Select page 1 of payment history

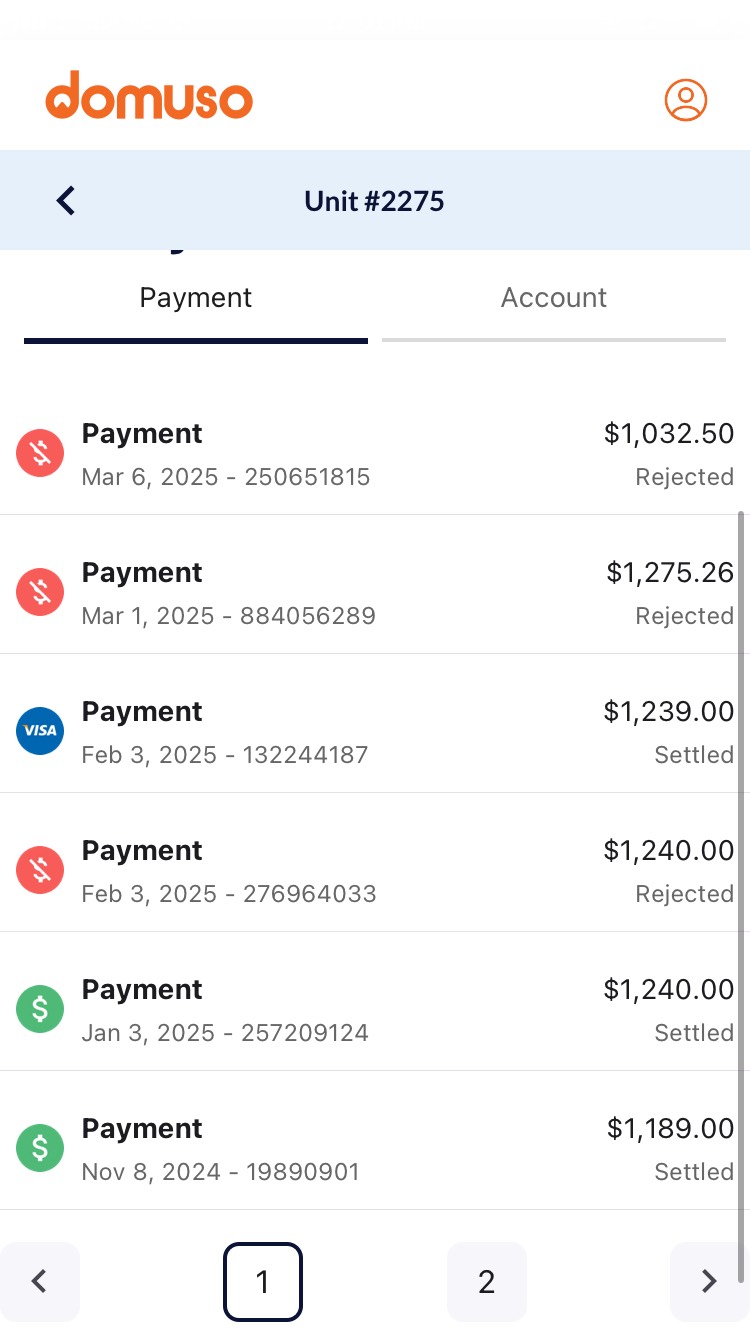point(262,1281)
